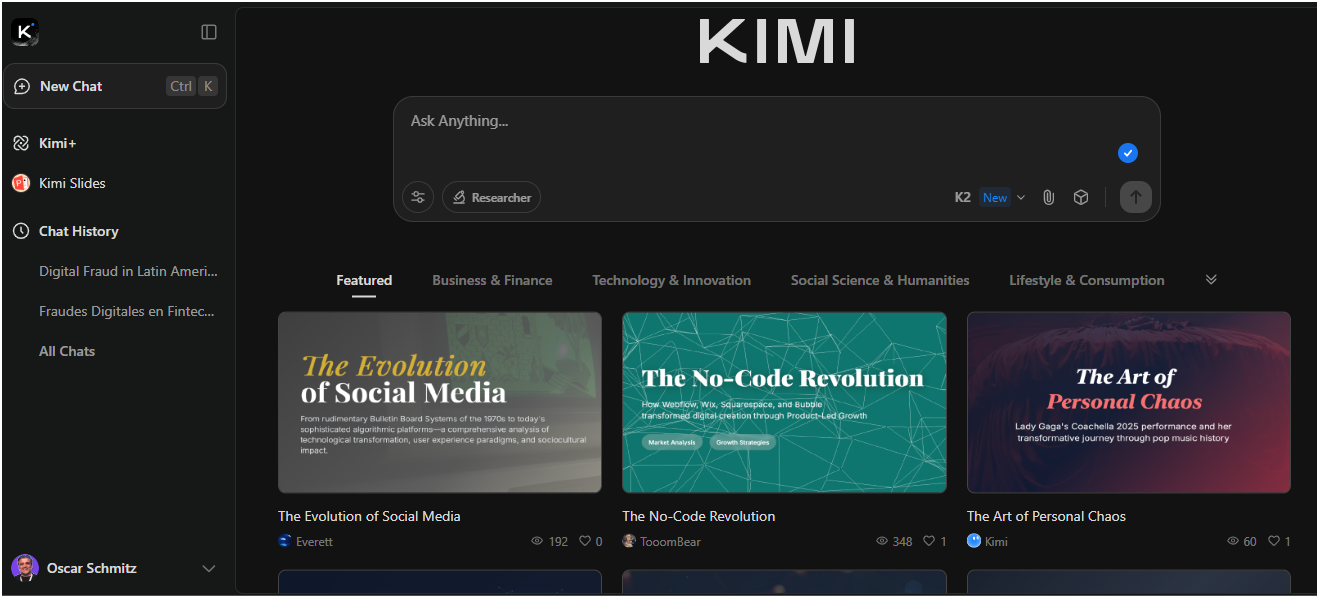This screenshot has width=1319, height=597.
Task: View All Chats
Action: tap(67, 351)
